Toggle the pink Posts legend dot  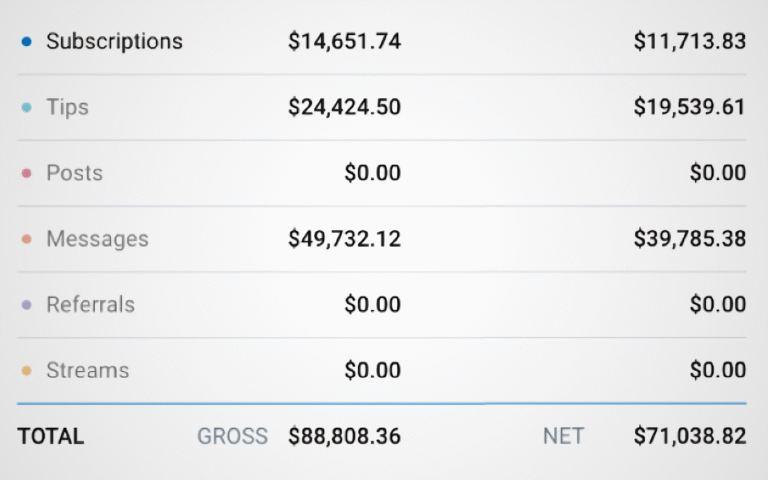coord(27,173)
